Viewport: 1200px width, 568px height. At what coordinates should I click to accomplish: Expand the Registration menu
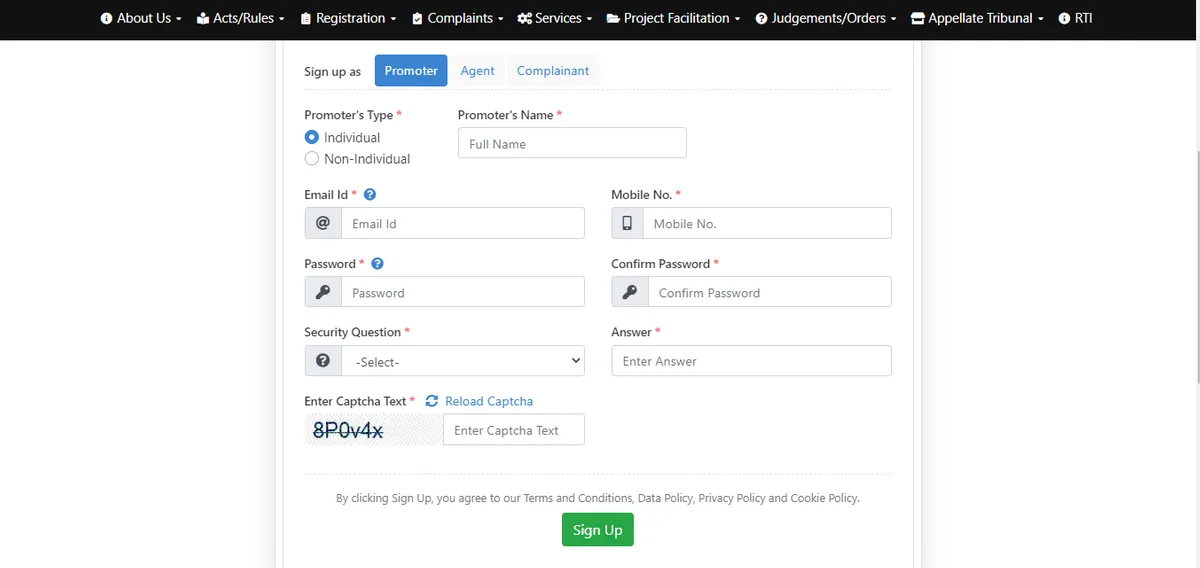click(x=349, y=18)
